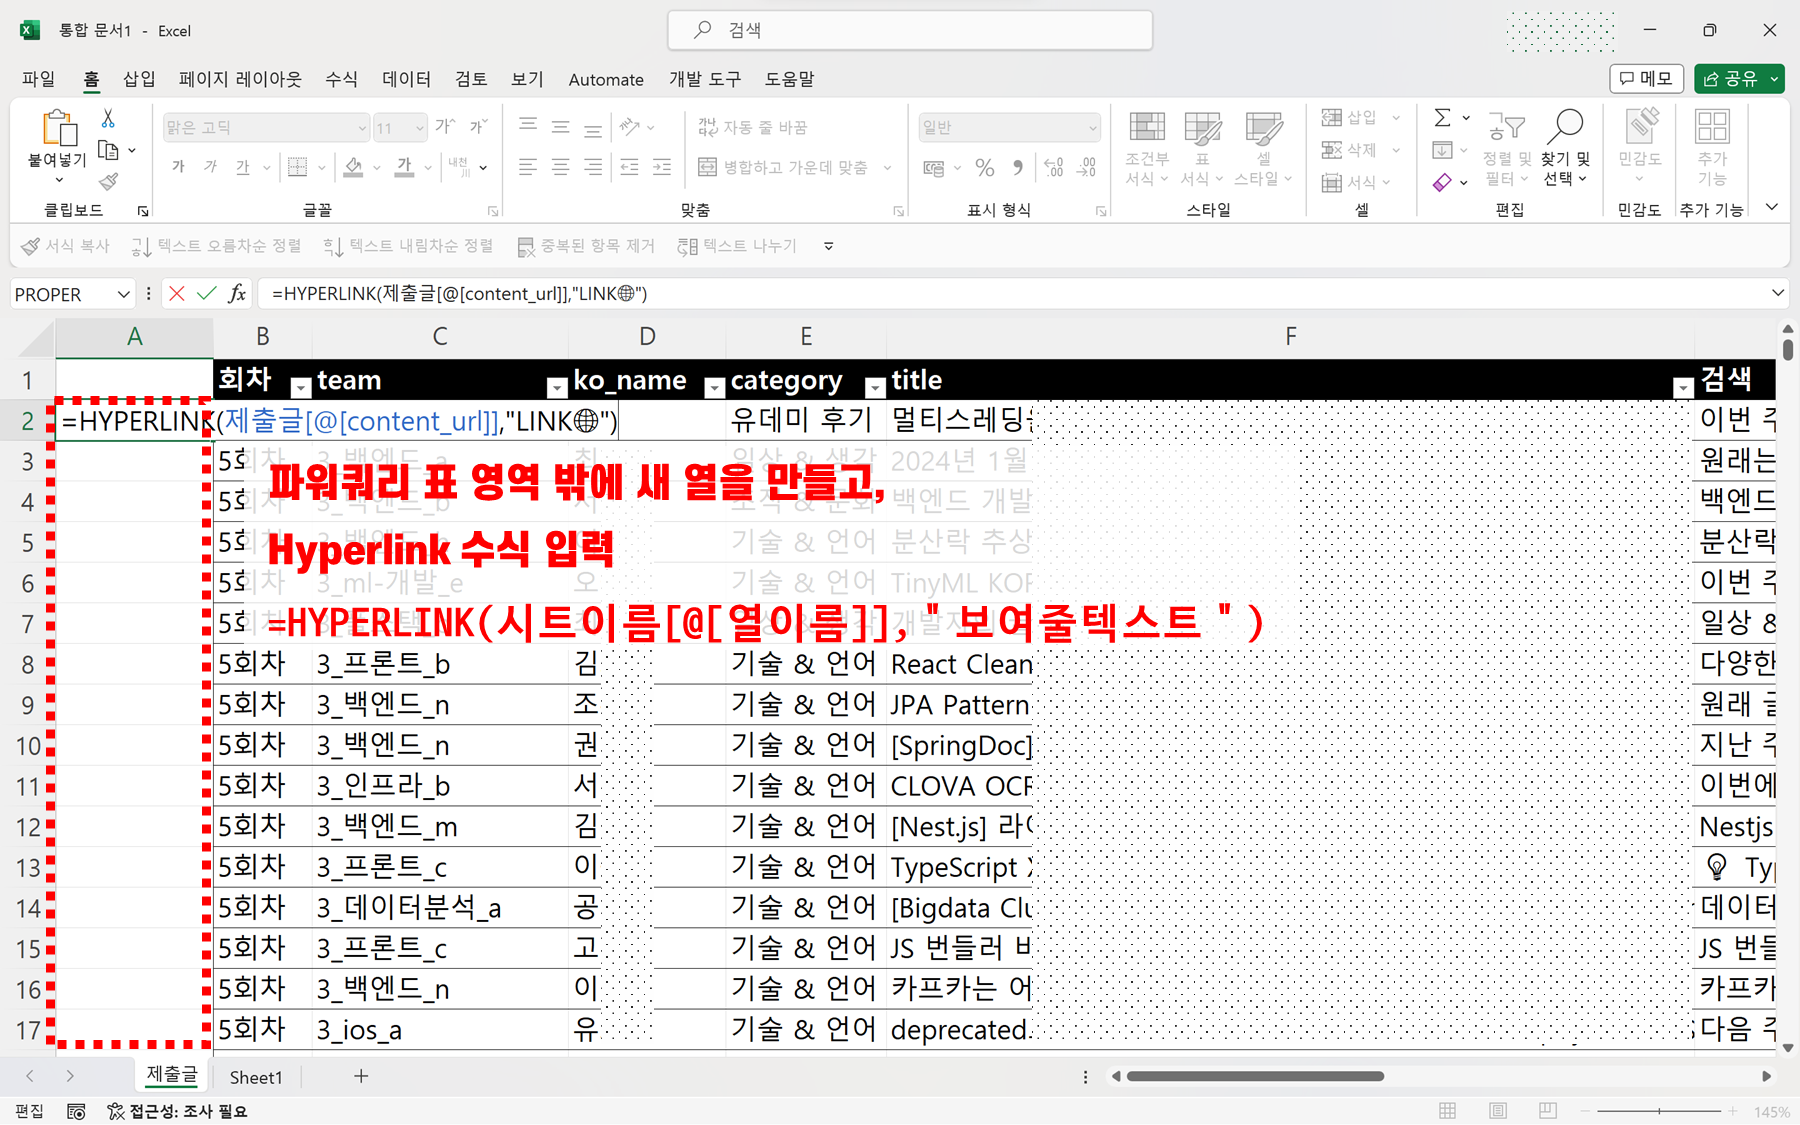Open the font name dropdown (맑은 고딕)
The image size is (1800, 1125).
click(x=362, y=128)
